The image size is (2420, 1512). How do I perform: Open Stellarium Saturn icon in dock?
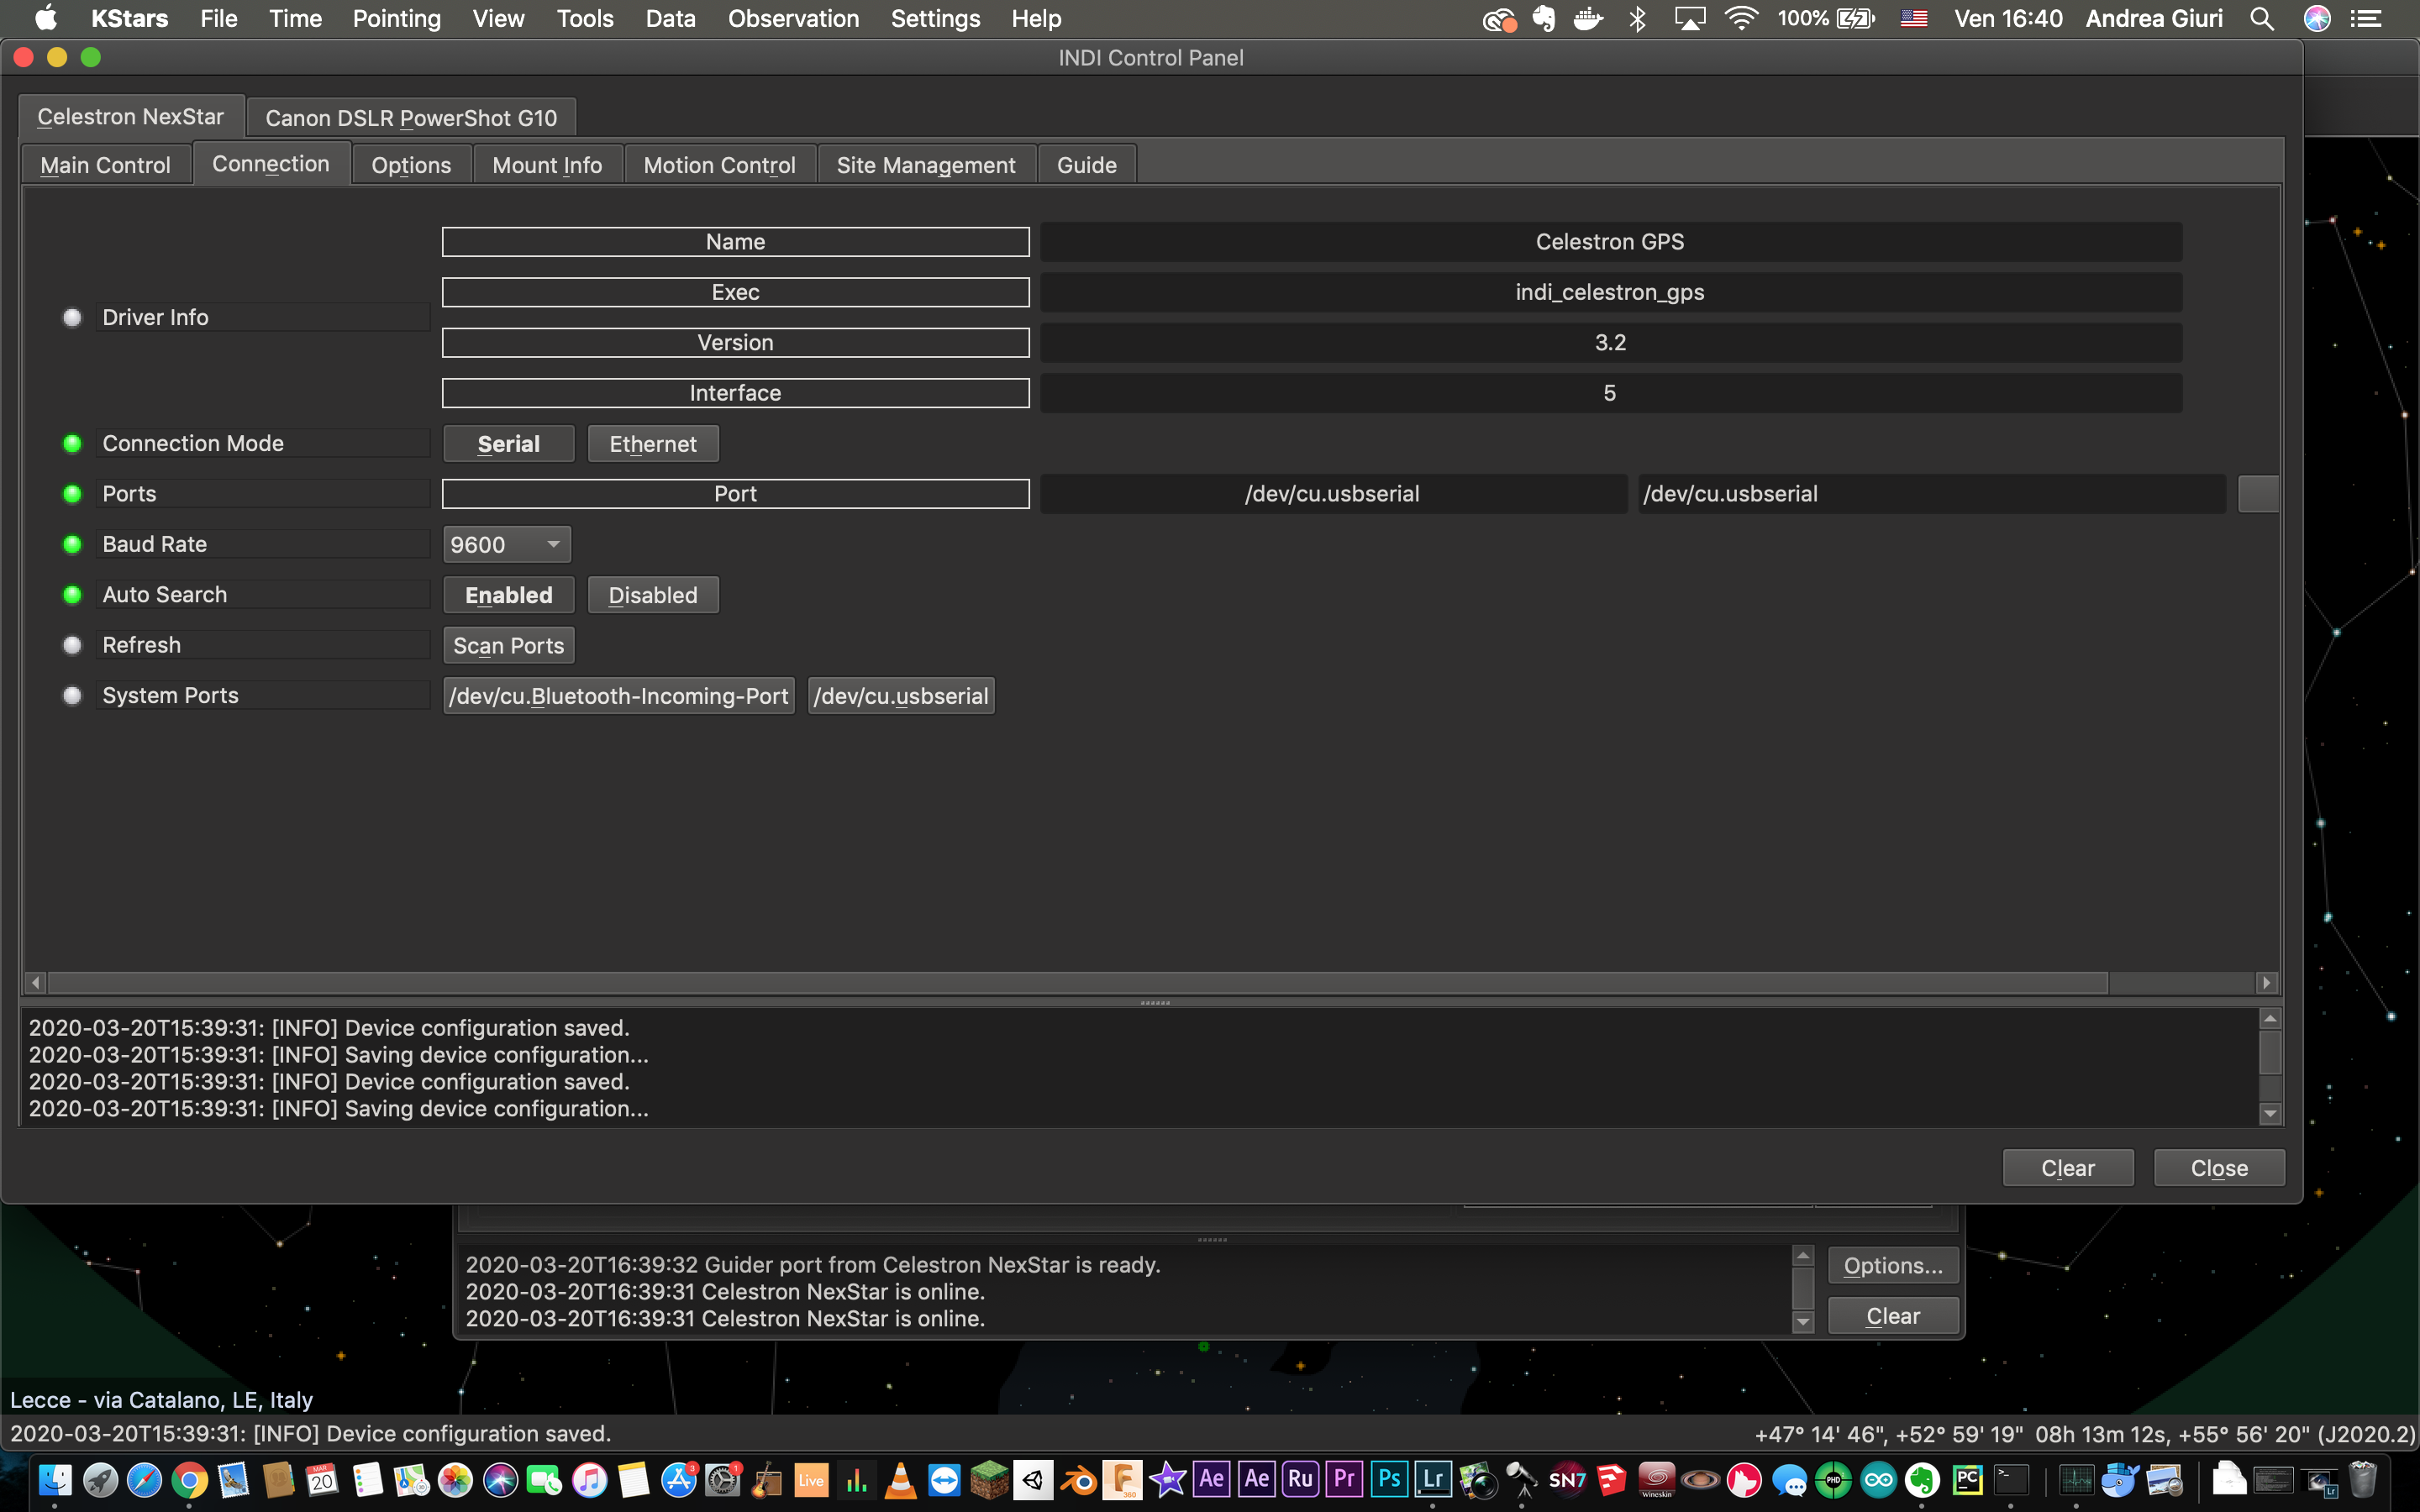pyautogui.click(x=1700, y=1479)
